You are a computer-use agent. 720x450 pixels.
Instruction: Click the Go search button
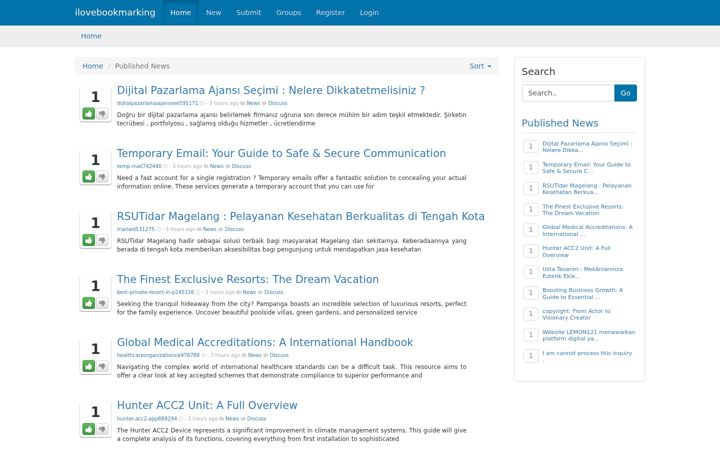pyautogui.click(x=625, y=93)
